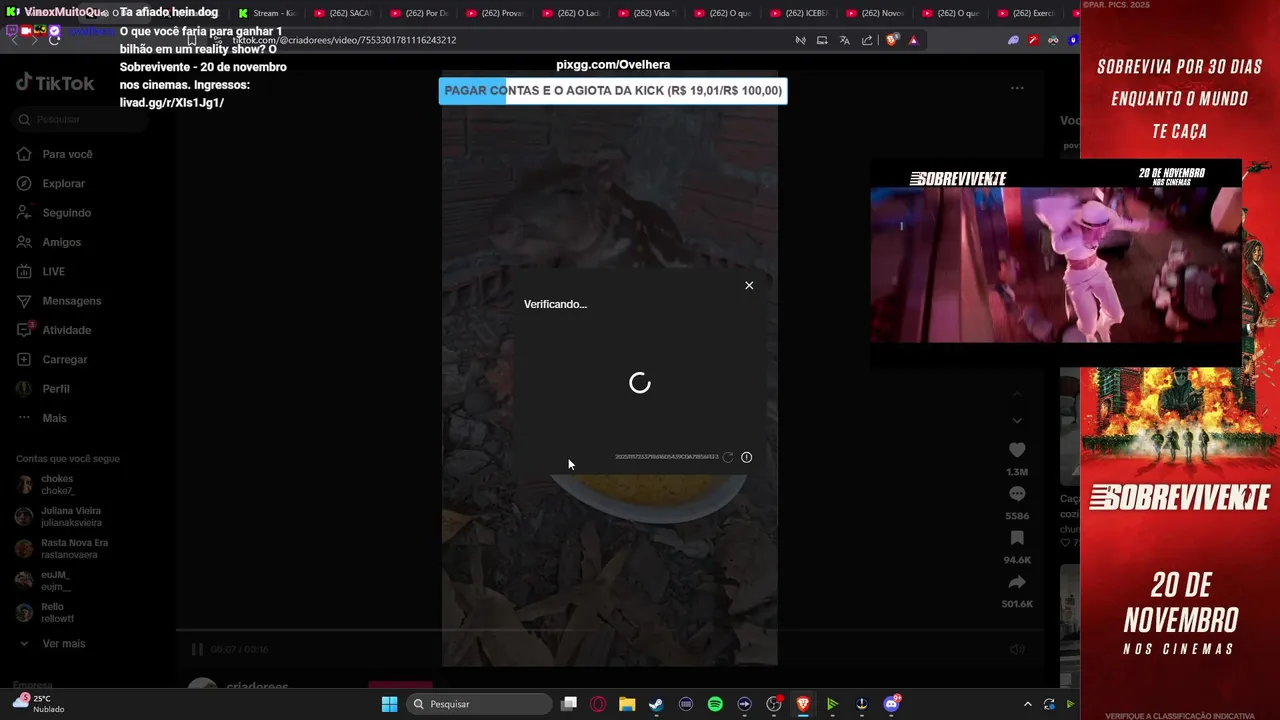Open LIVE section in TikTok sidebar
The height and width of the screenshot is (720, 1280).
(53, 272)
